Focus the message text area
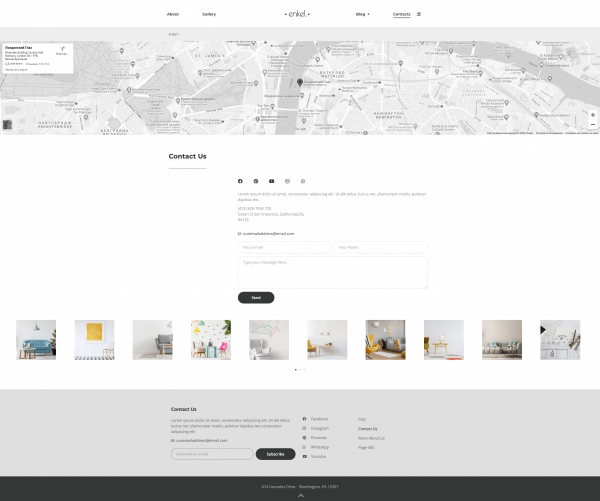The image size is (600, 501). click(332, 272)
